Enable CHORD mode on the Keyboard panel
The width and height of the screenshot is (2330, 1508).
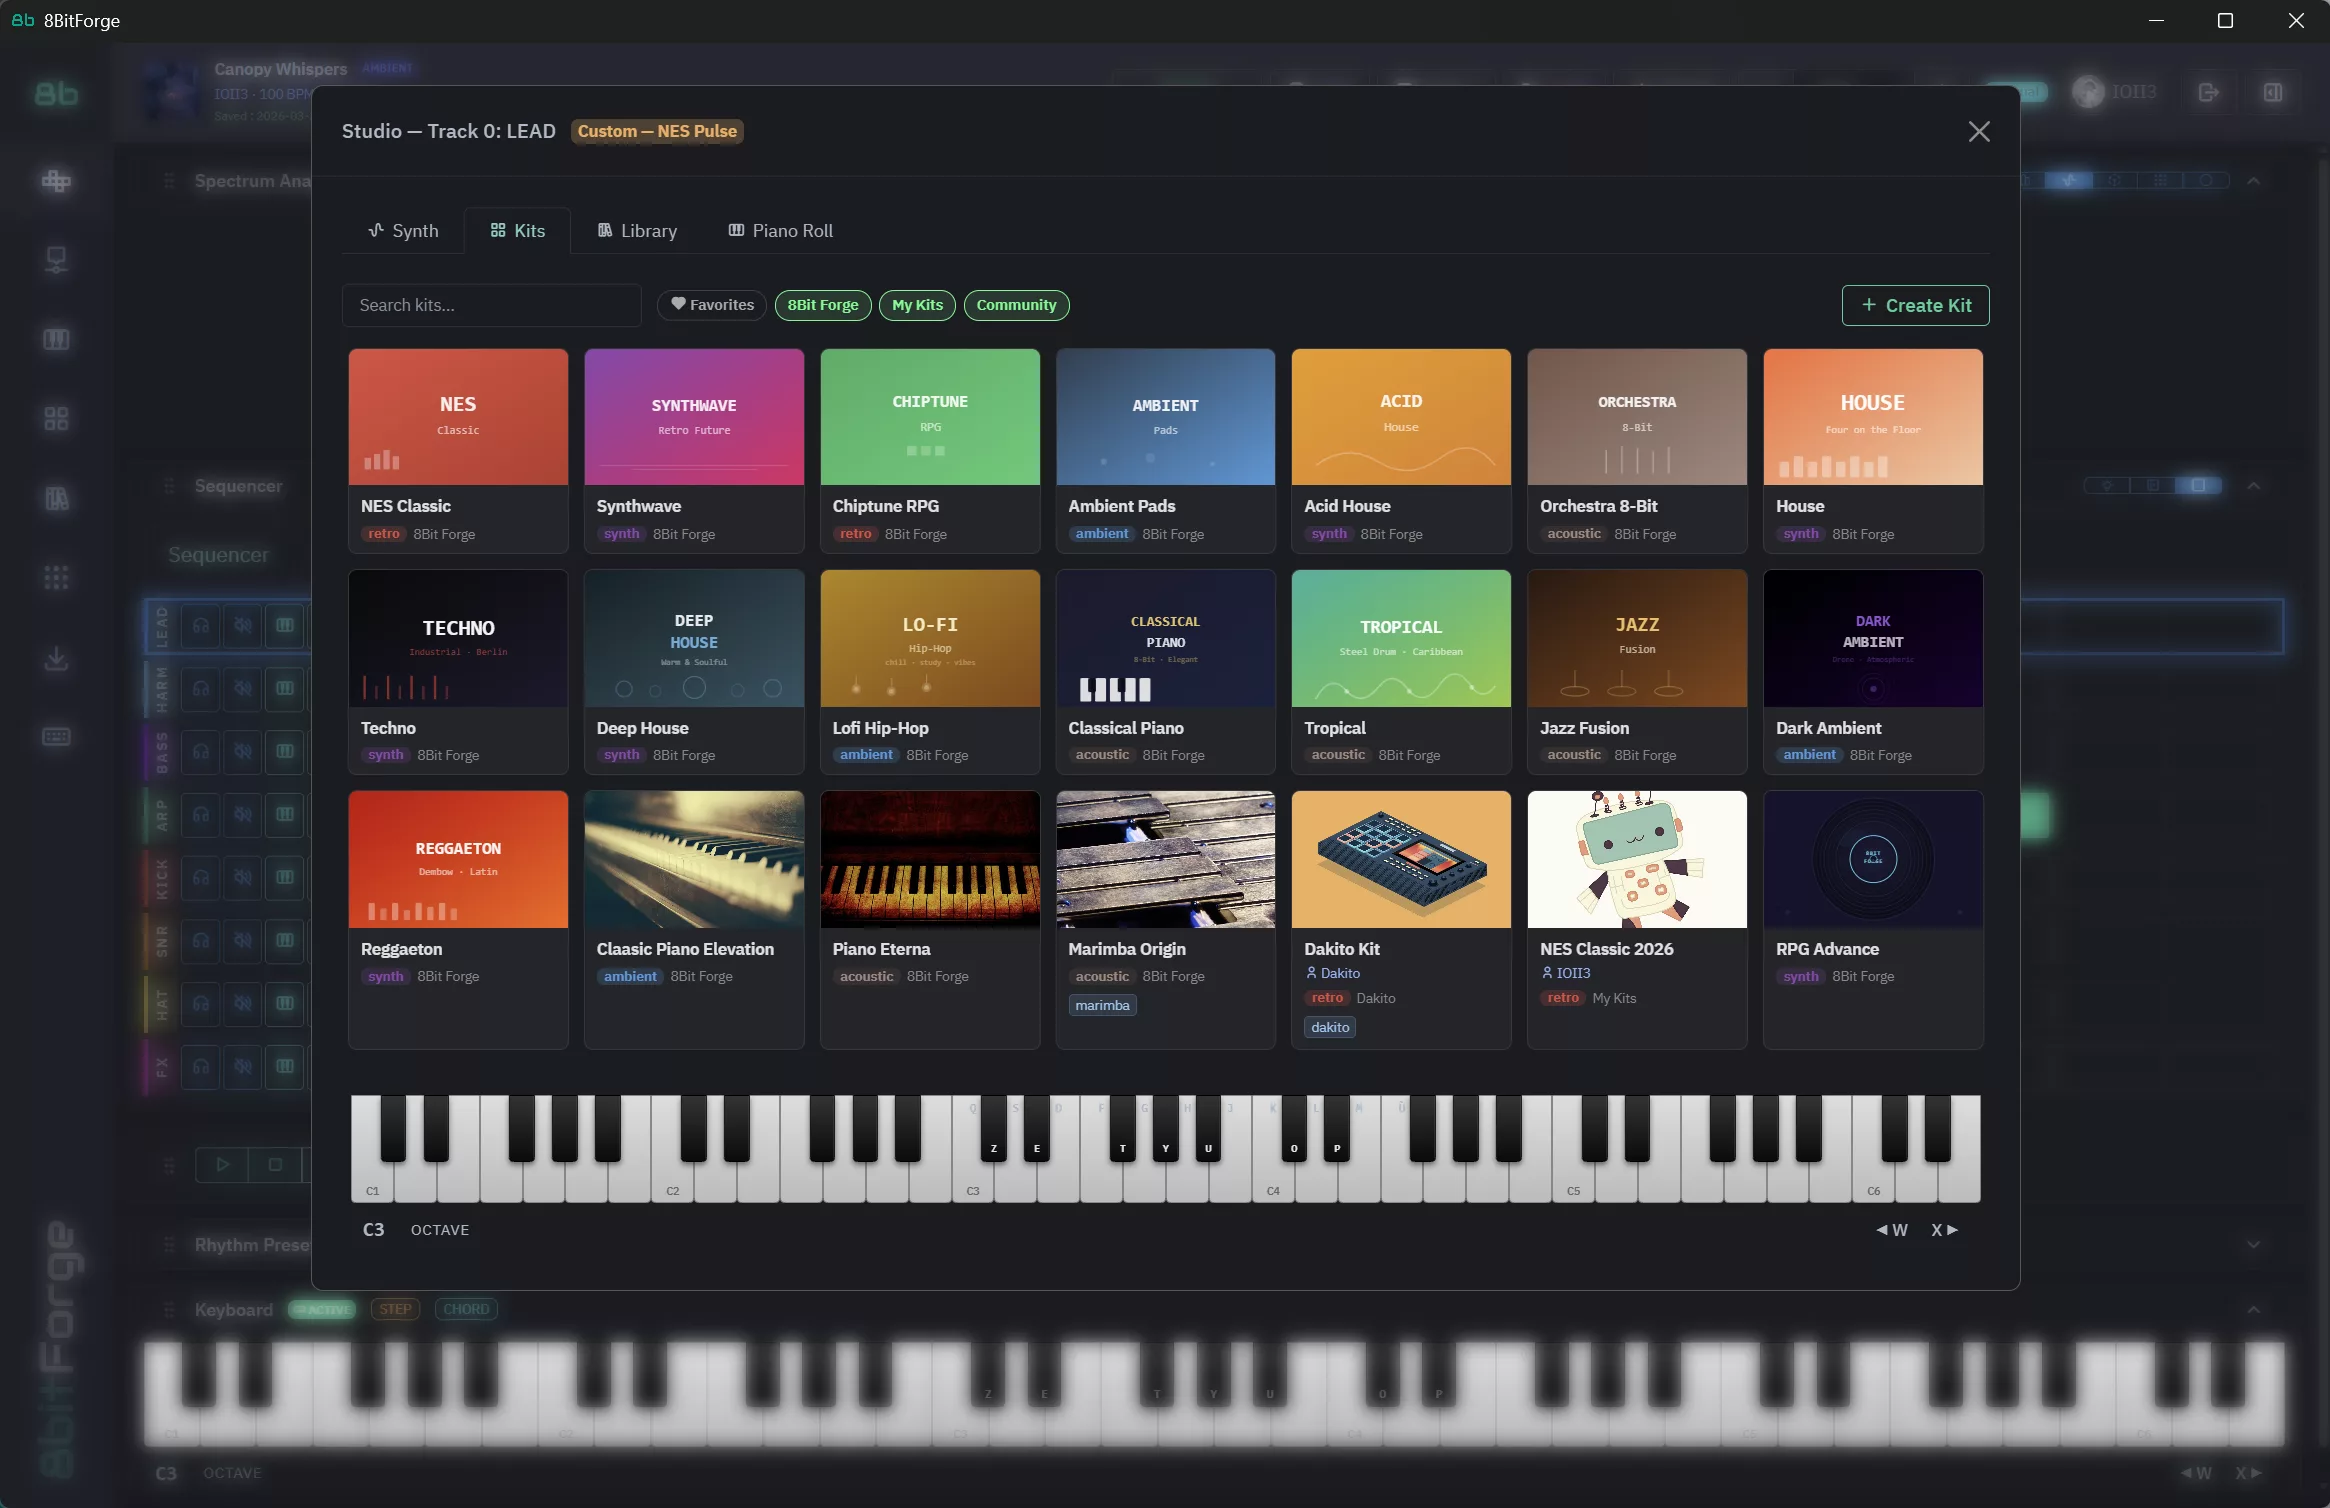[467, 1309]
